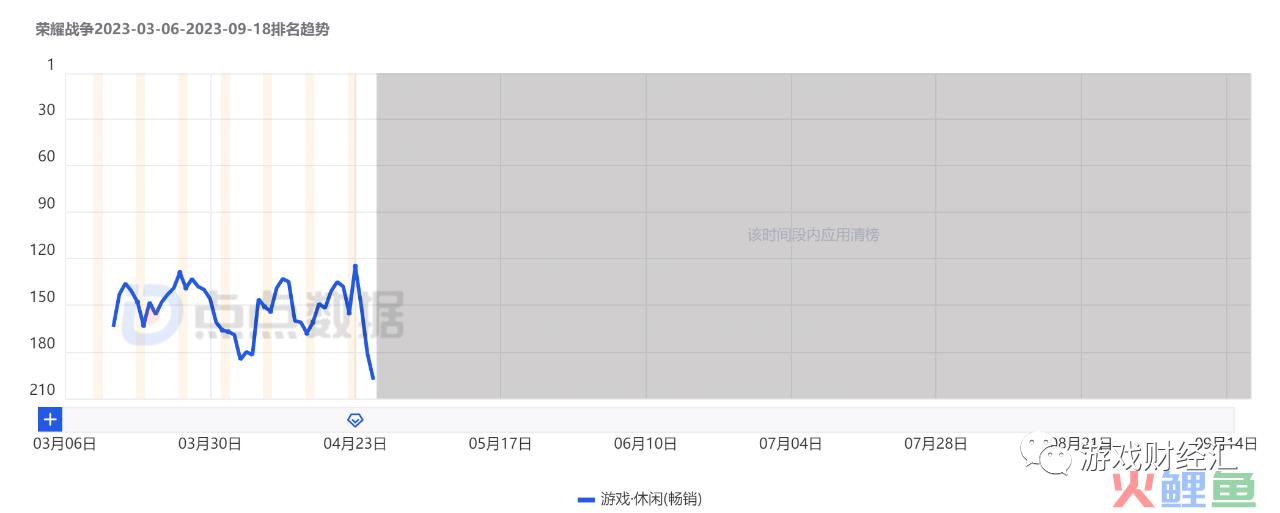Select the 06月10日 date label

[645, 444]
